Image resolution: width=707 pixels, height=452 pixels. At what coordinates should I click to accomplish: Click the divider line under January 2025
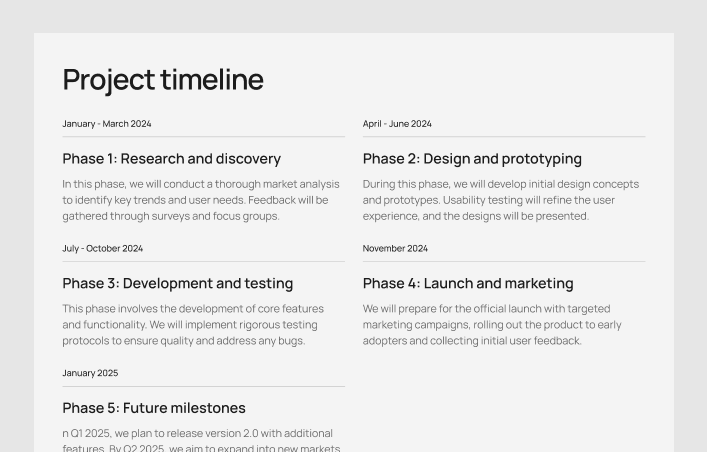pyautogui.click(x=203, y=387)
